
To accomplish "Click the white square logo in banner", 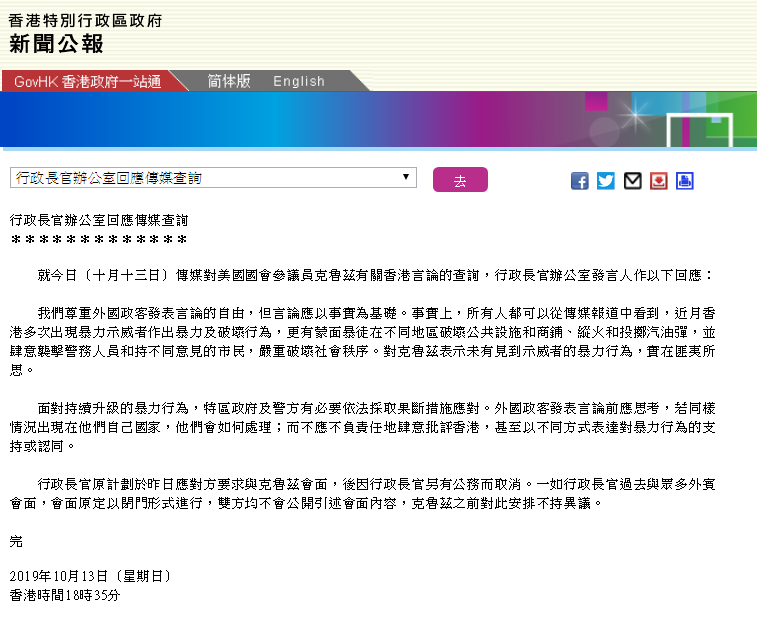I will [x=699, y=127].
